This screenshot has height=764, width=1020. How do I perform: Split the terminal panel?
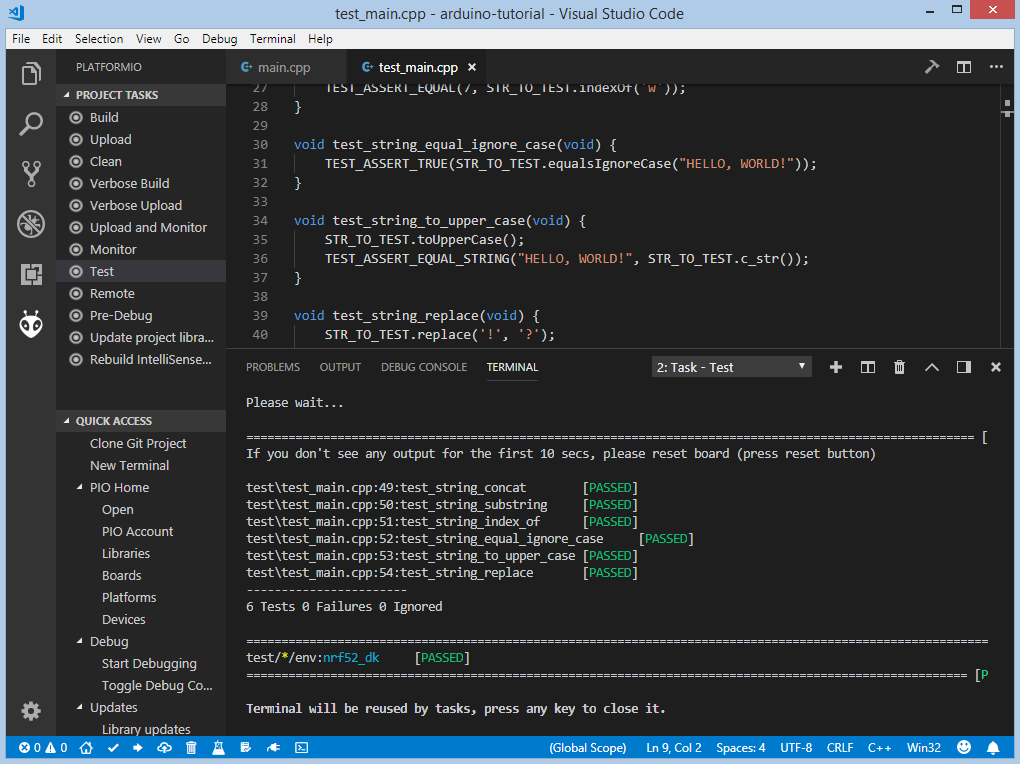(x=867, y=367)
